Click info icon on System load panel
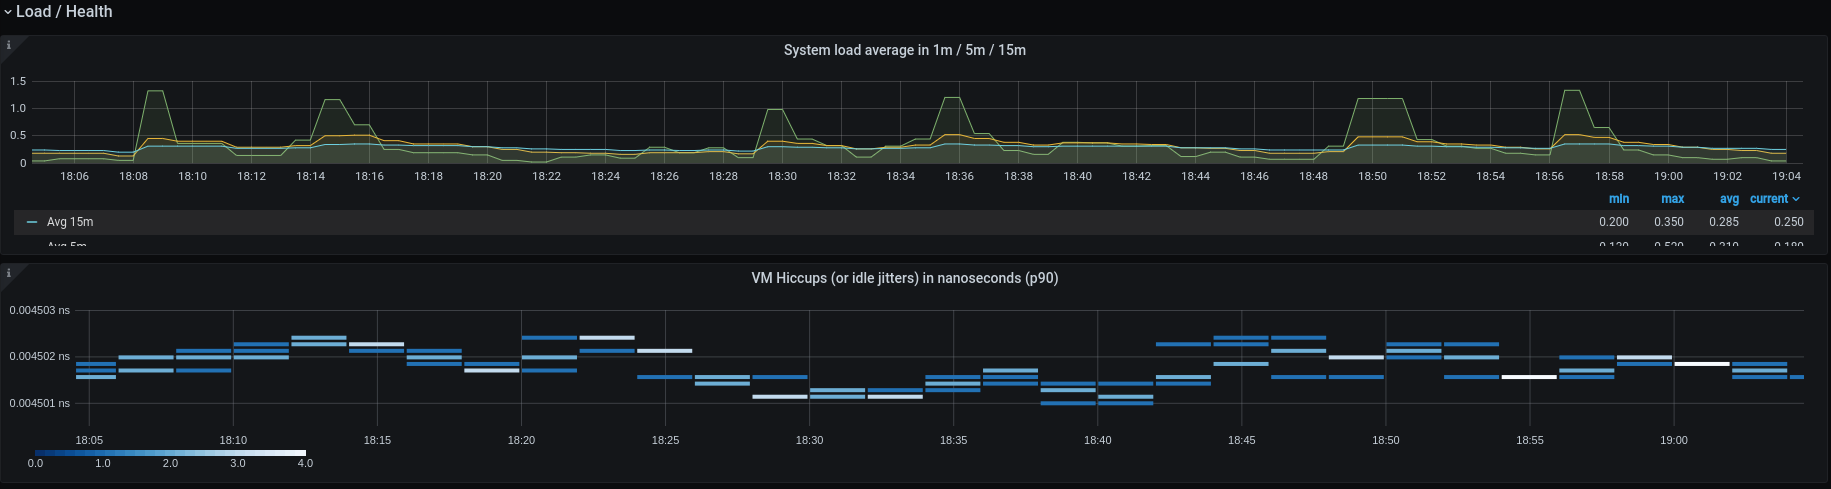The width and height of the screenshot is (1831, 489). click(9, 45)
